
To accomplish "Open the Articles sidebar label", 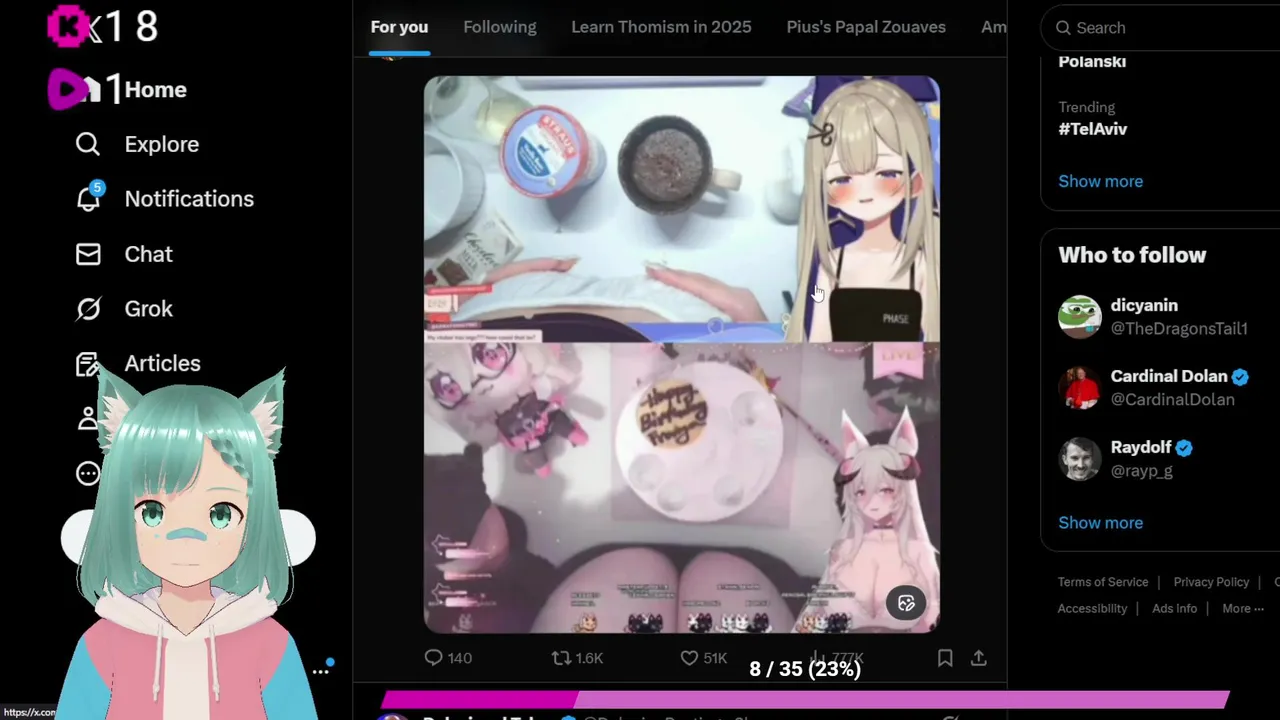I will pyautogui.click(x=162, y=364).
